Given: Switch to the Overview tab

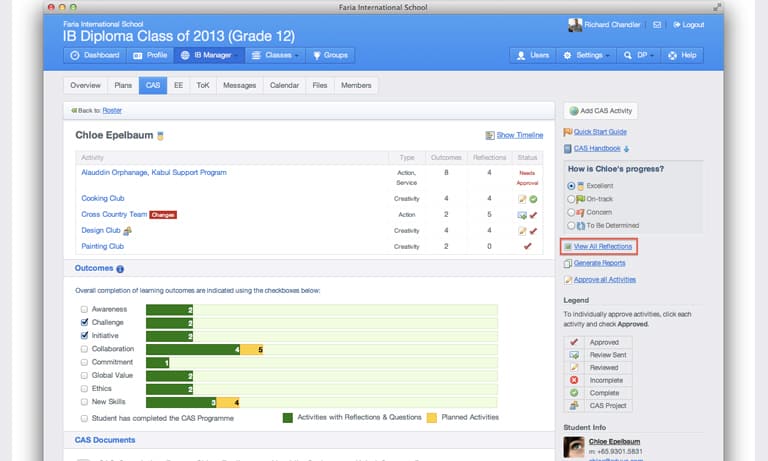Looking at the screenshot, I should 85,85.
